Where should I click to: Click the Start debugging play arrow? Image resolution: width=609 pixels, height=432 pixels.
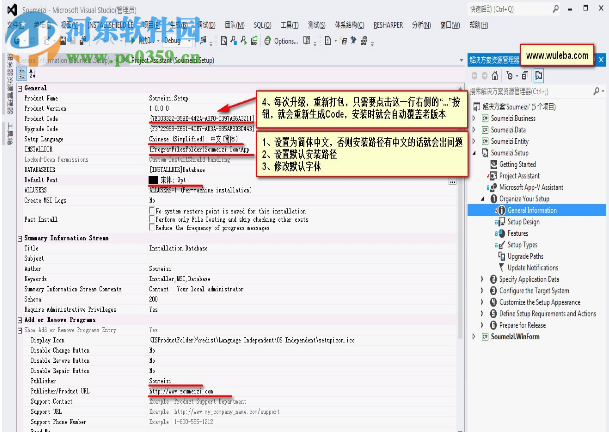coord(133,40)
